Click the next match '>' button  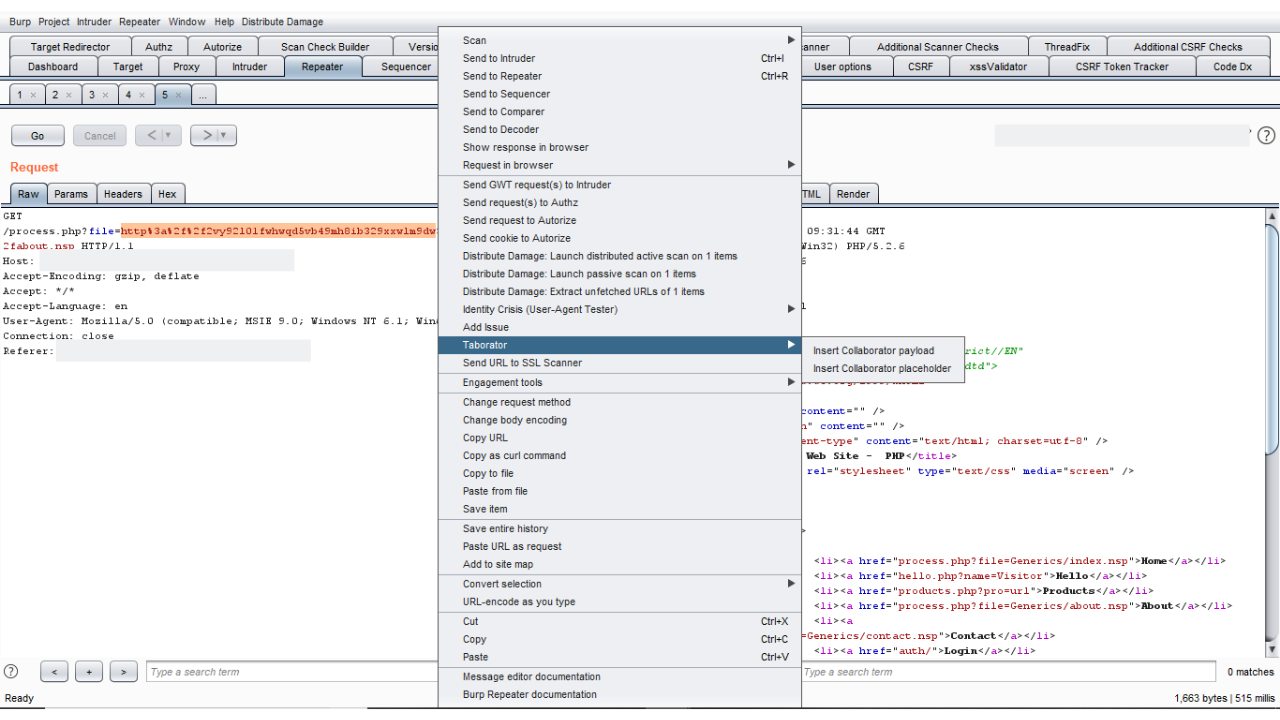click(124, 672)
